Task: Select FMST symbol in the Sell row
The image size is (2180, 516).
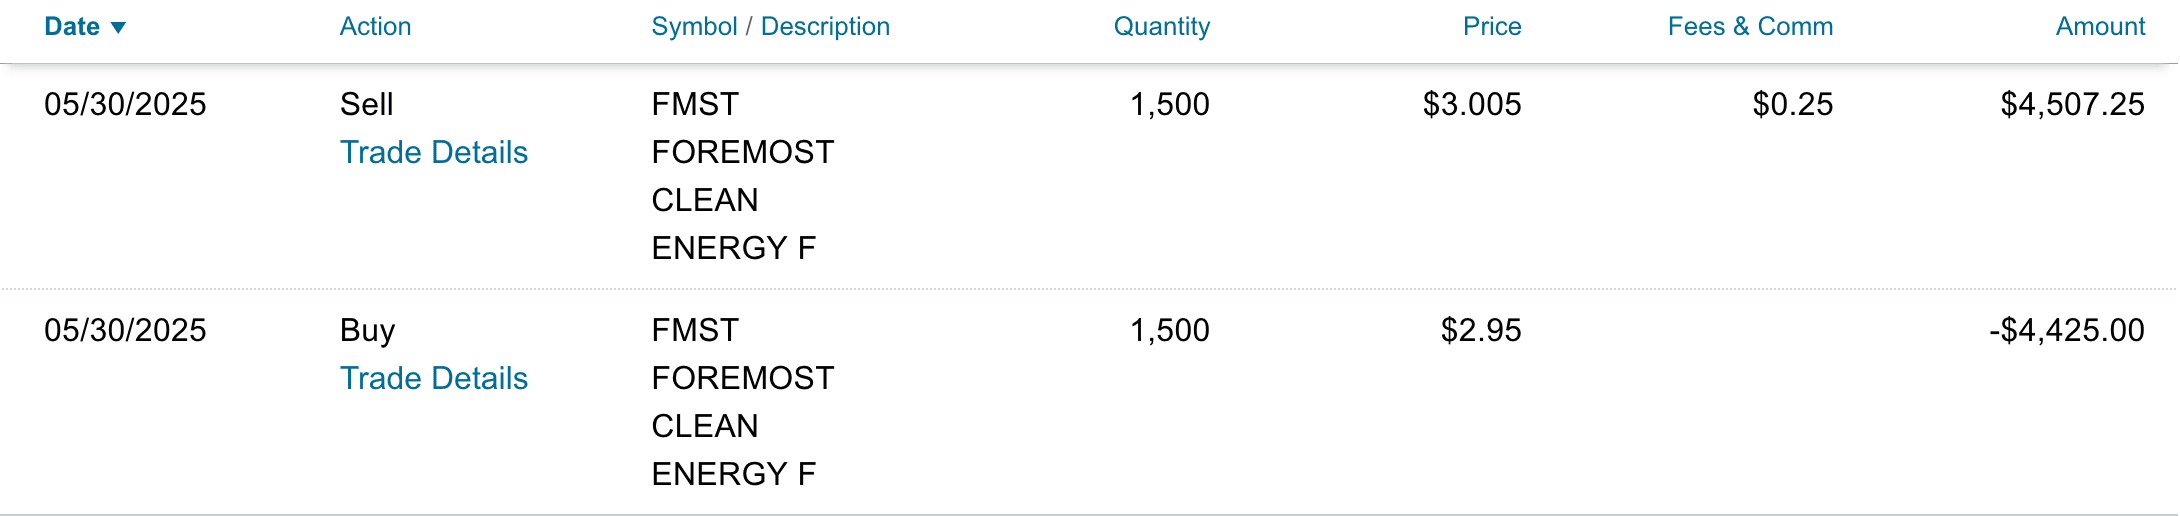Action: [695, 104]
